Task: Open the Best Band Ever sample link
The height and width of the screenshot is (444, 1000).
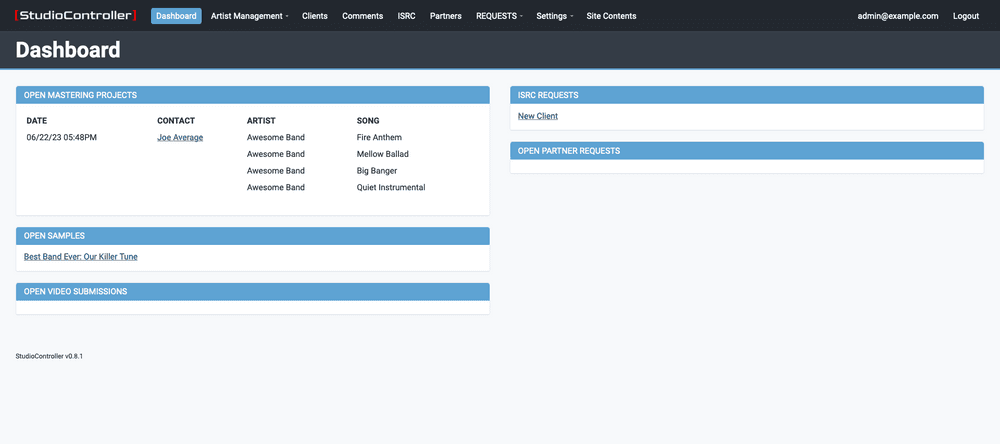Action: (81, 257)
